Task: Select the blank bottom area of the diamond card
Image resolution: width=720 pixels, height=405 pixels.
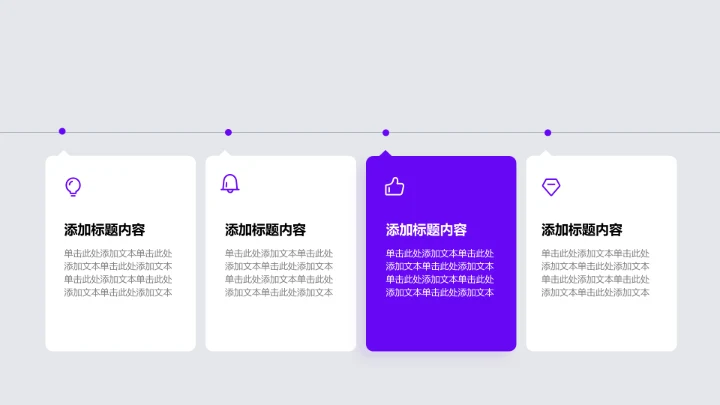Action: 601,326
